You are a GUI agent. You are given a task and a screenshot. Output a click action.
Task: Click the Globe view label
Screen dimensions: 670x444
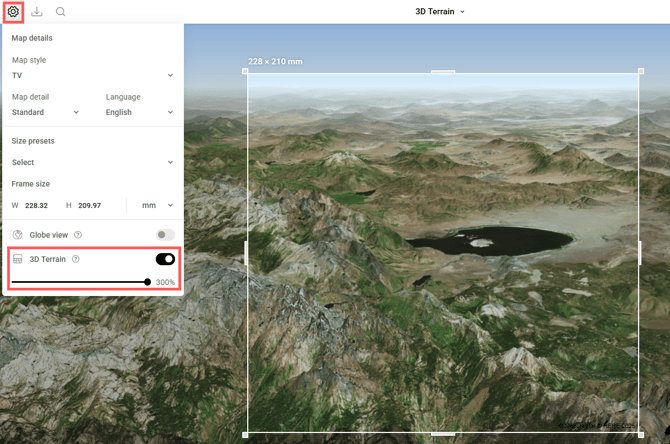point(49,235)
